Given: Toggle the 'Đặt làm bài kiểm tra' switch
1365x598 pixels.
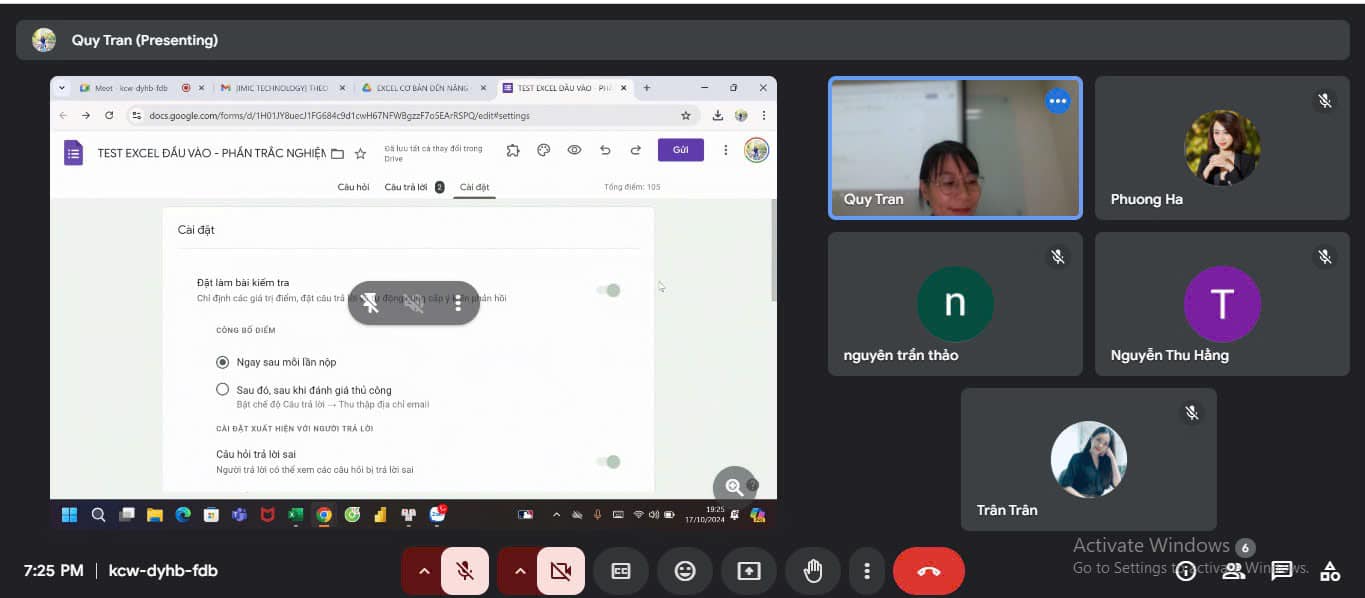Looking at the screenshot, I should tap(608, 290).
